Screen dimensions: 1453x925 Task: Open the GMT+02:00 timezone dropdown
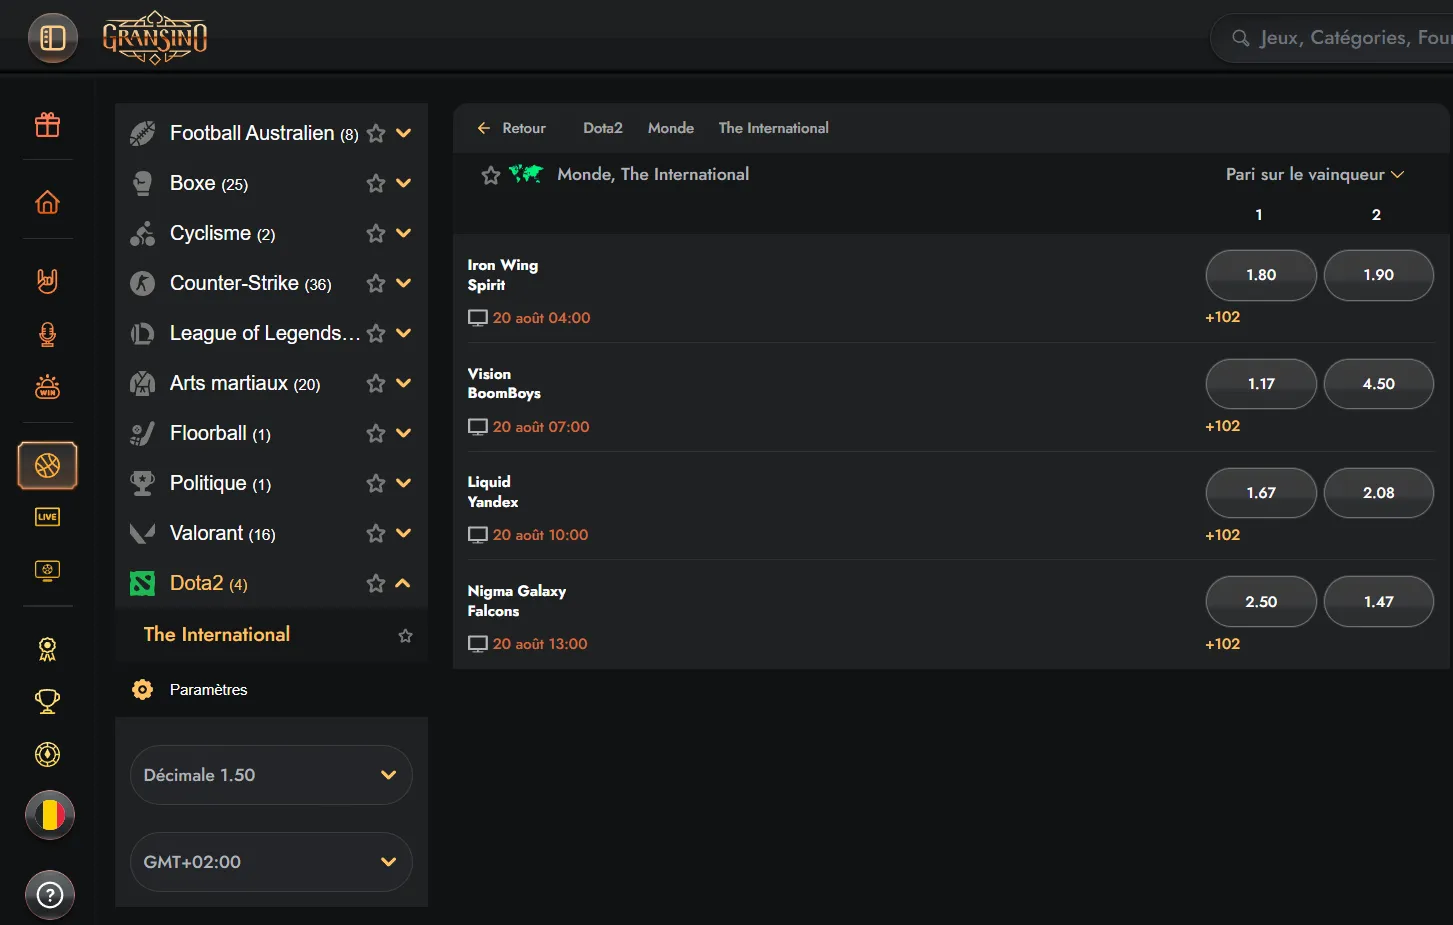click(x=271, y=862)
